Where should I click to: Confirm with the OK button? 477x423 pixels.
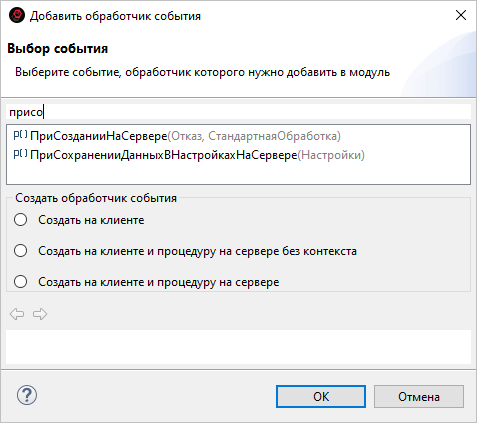[321, 397]
